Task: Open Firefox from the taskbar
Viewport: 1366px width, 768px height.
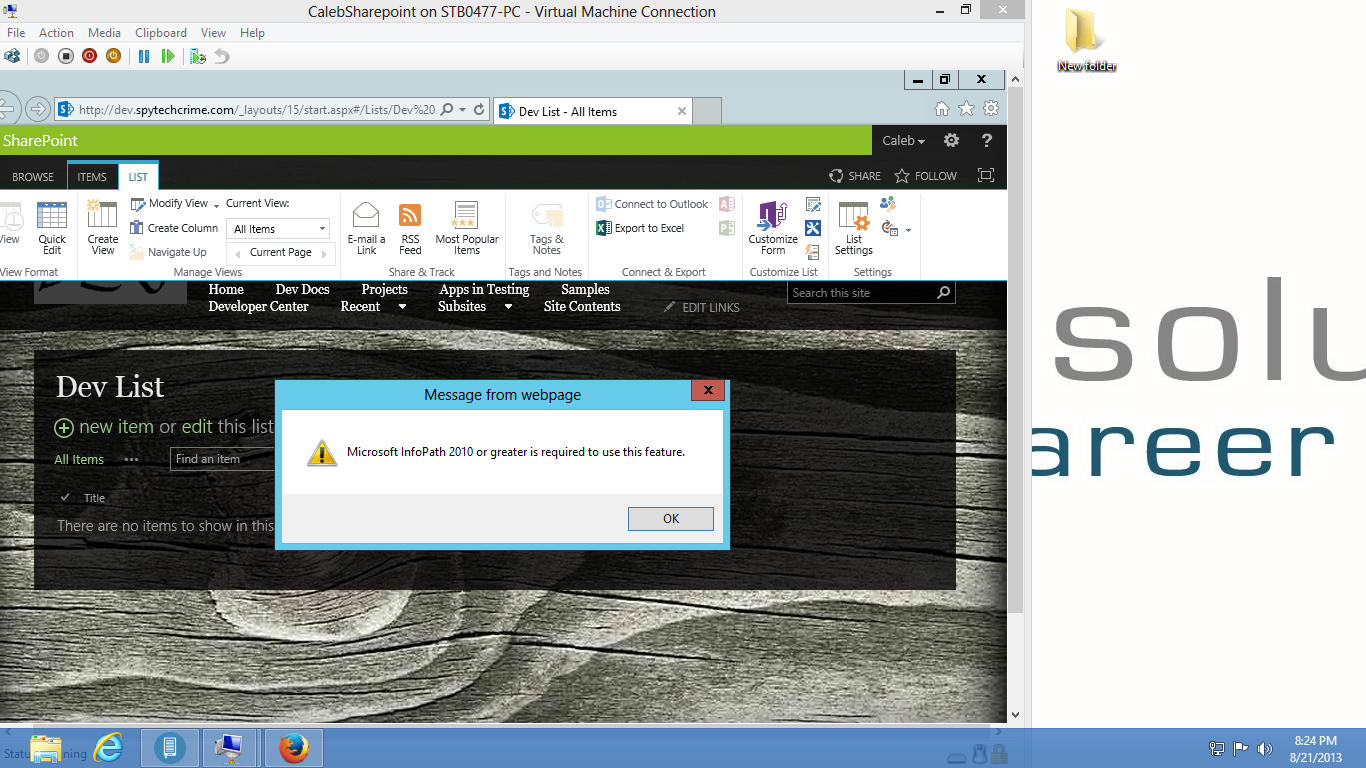Action: point(294,748)
